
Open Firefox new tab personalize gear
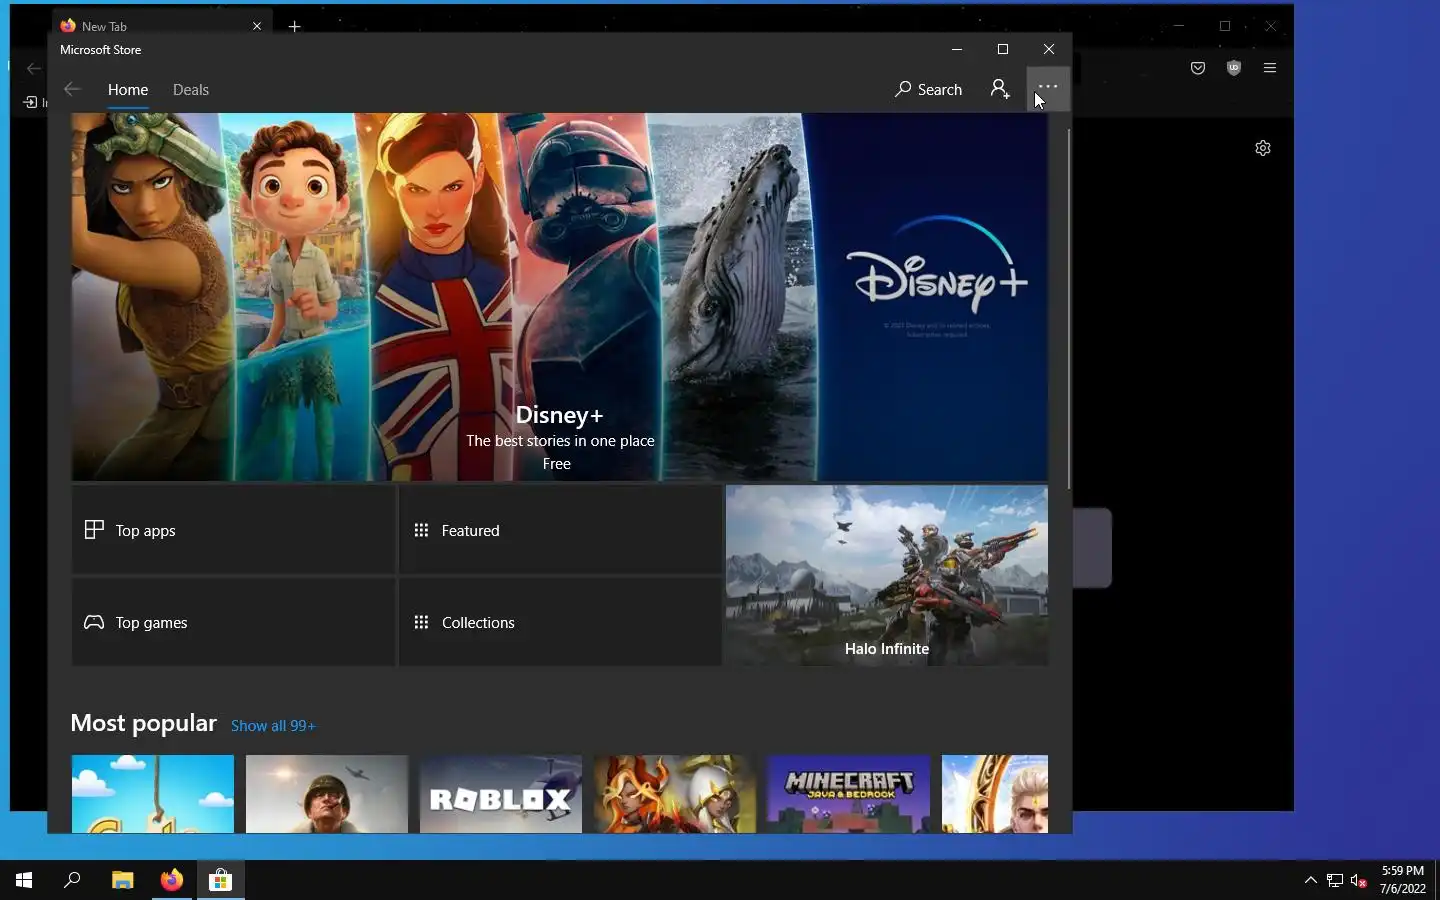[1263, 148]
